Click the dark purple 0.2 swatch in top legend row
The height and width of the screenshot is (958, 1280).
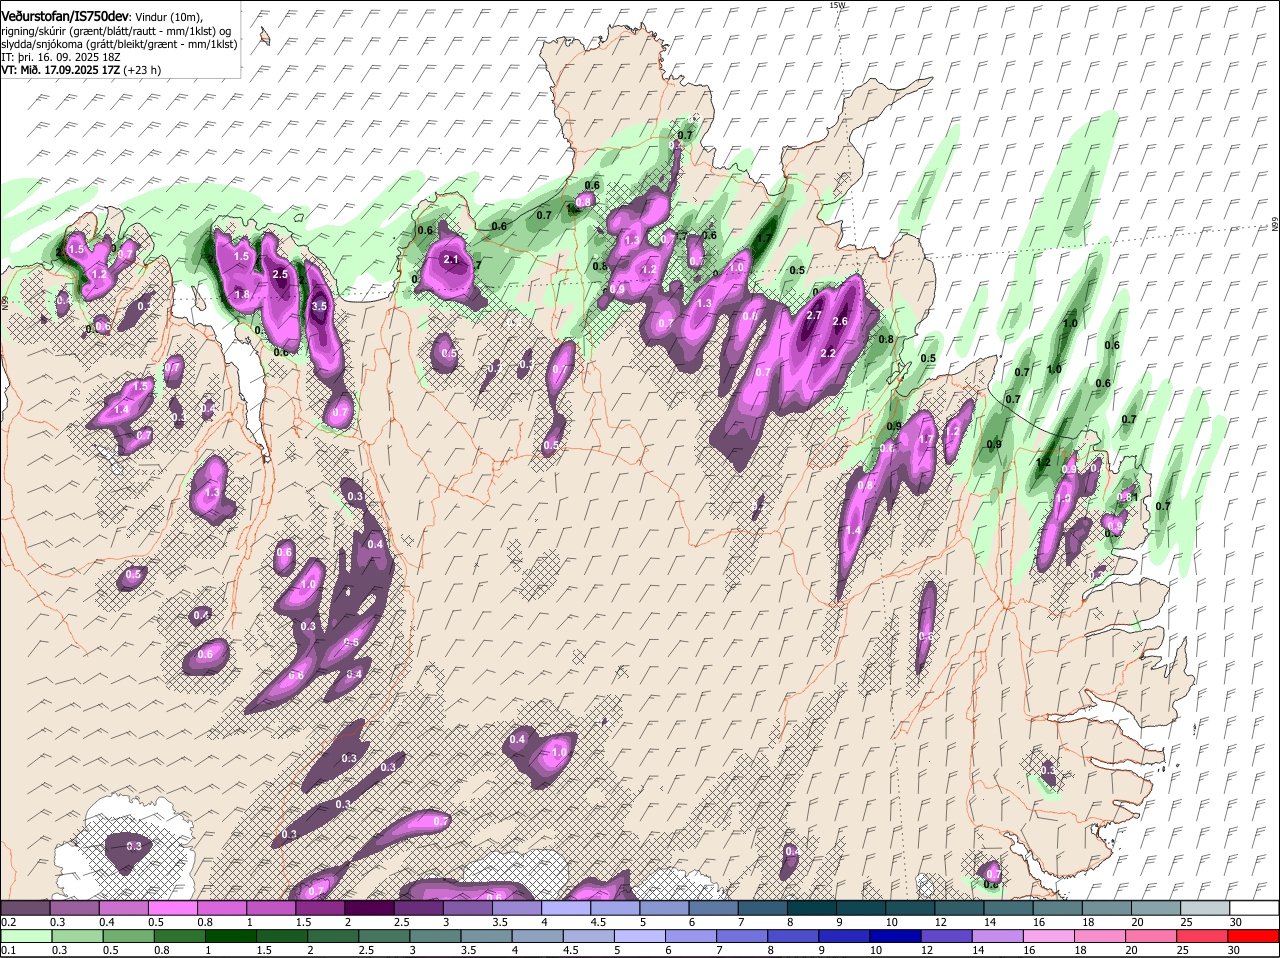(x=25, y=907)
